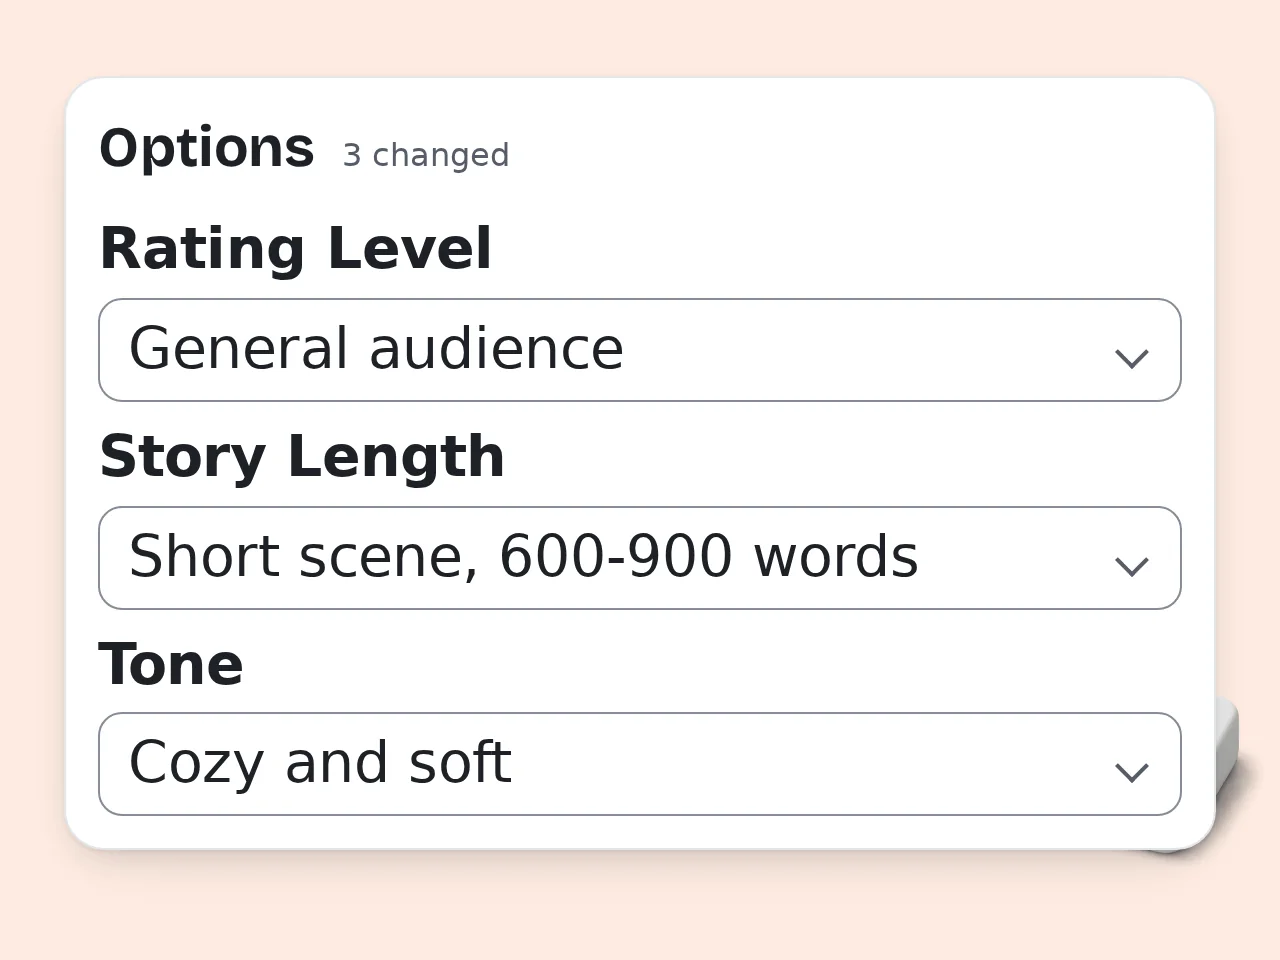
Task: Click the "3 changed" indicator
Action: pos(426,155)
